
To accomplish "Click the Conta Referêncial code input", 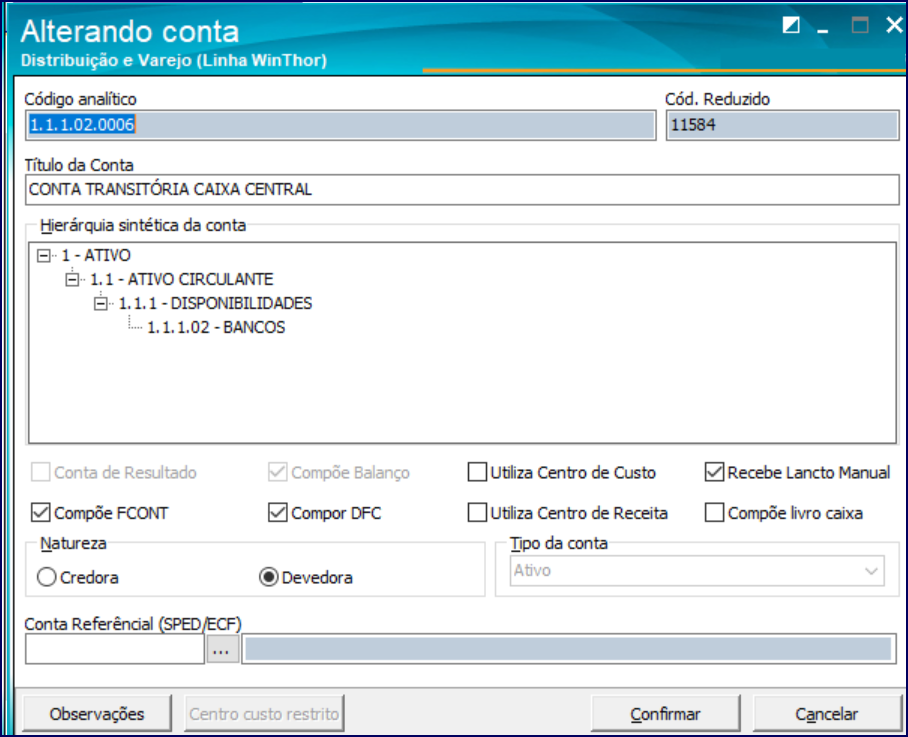I will pos(115,649).
